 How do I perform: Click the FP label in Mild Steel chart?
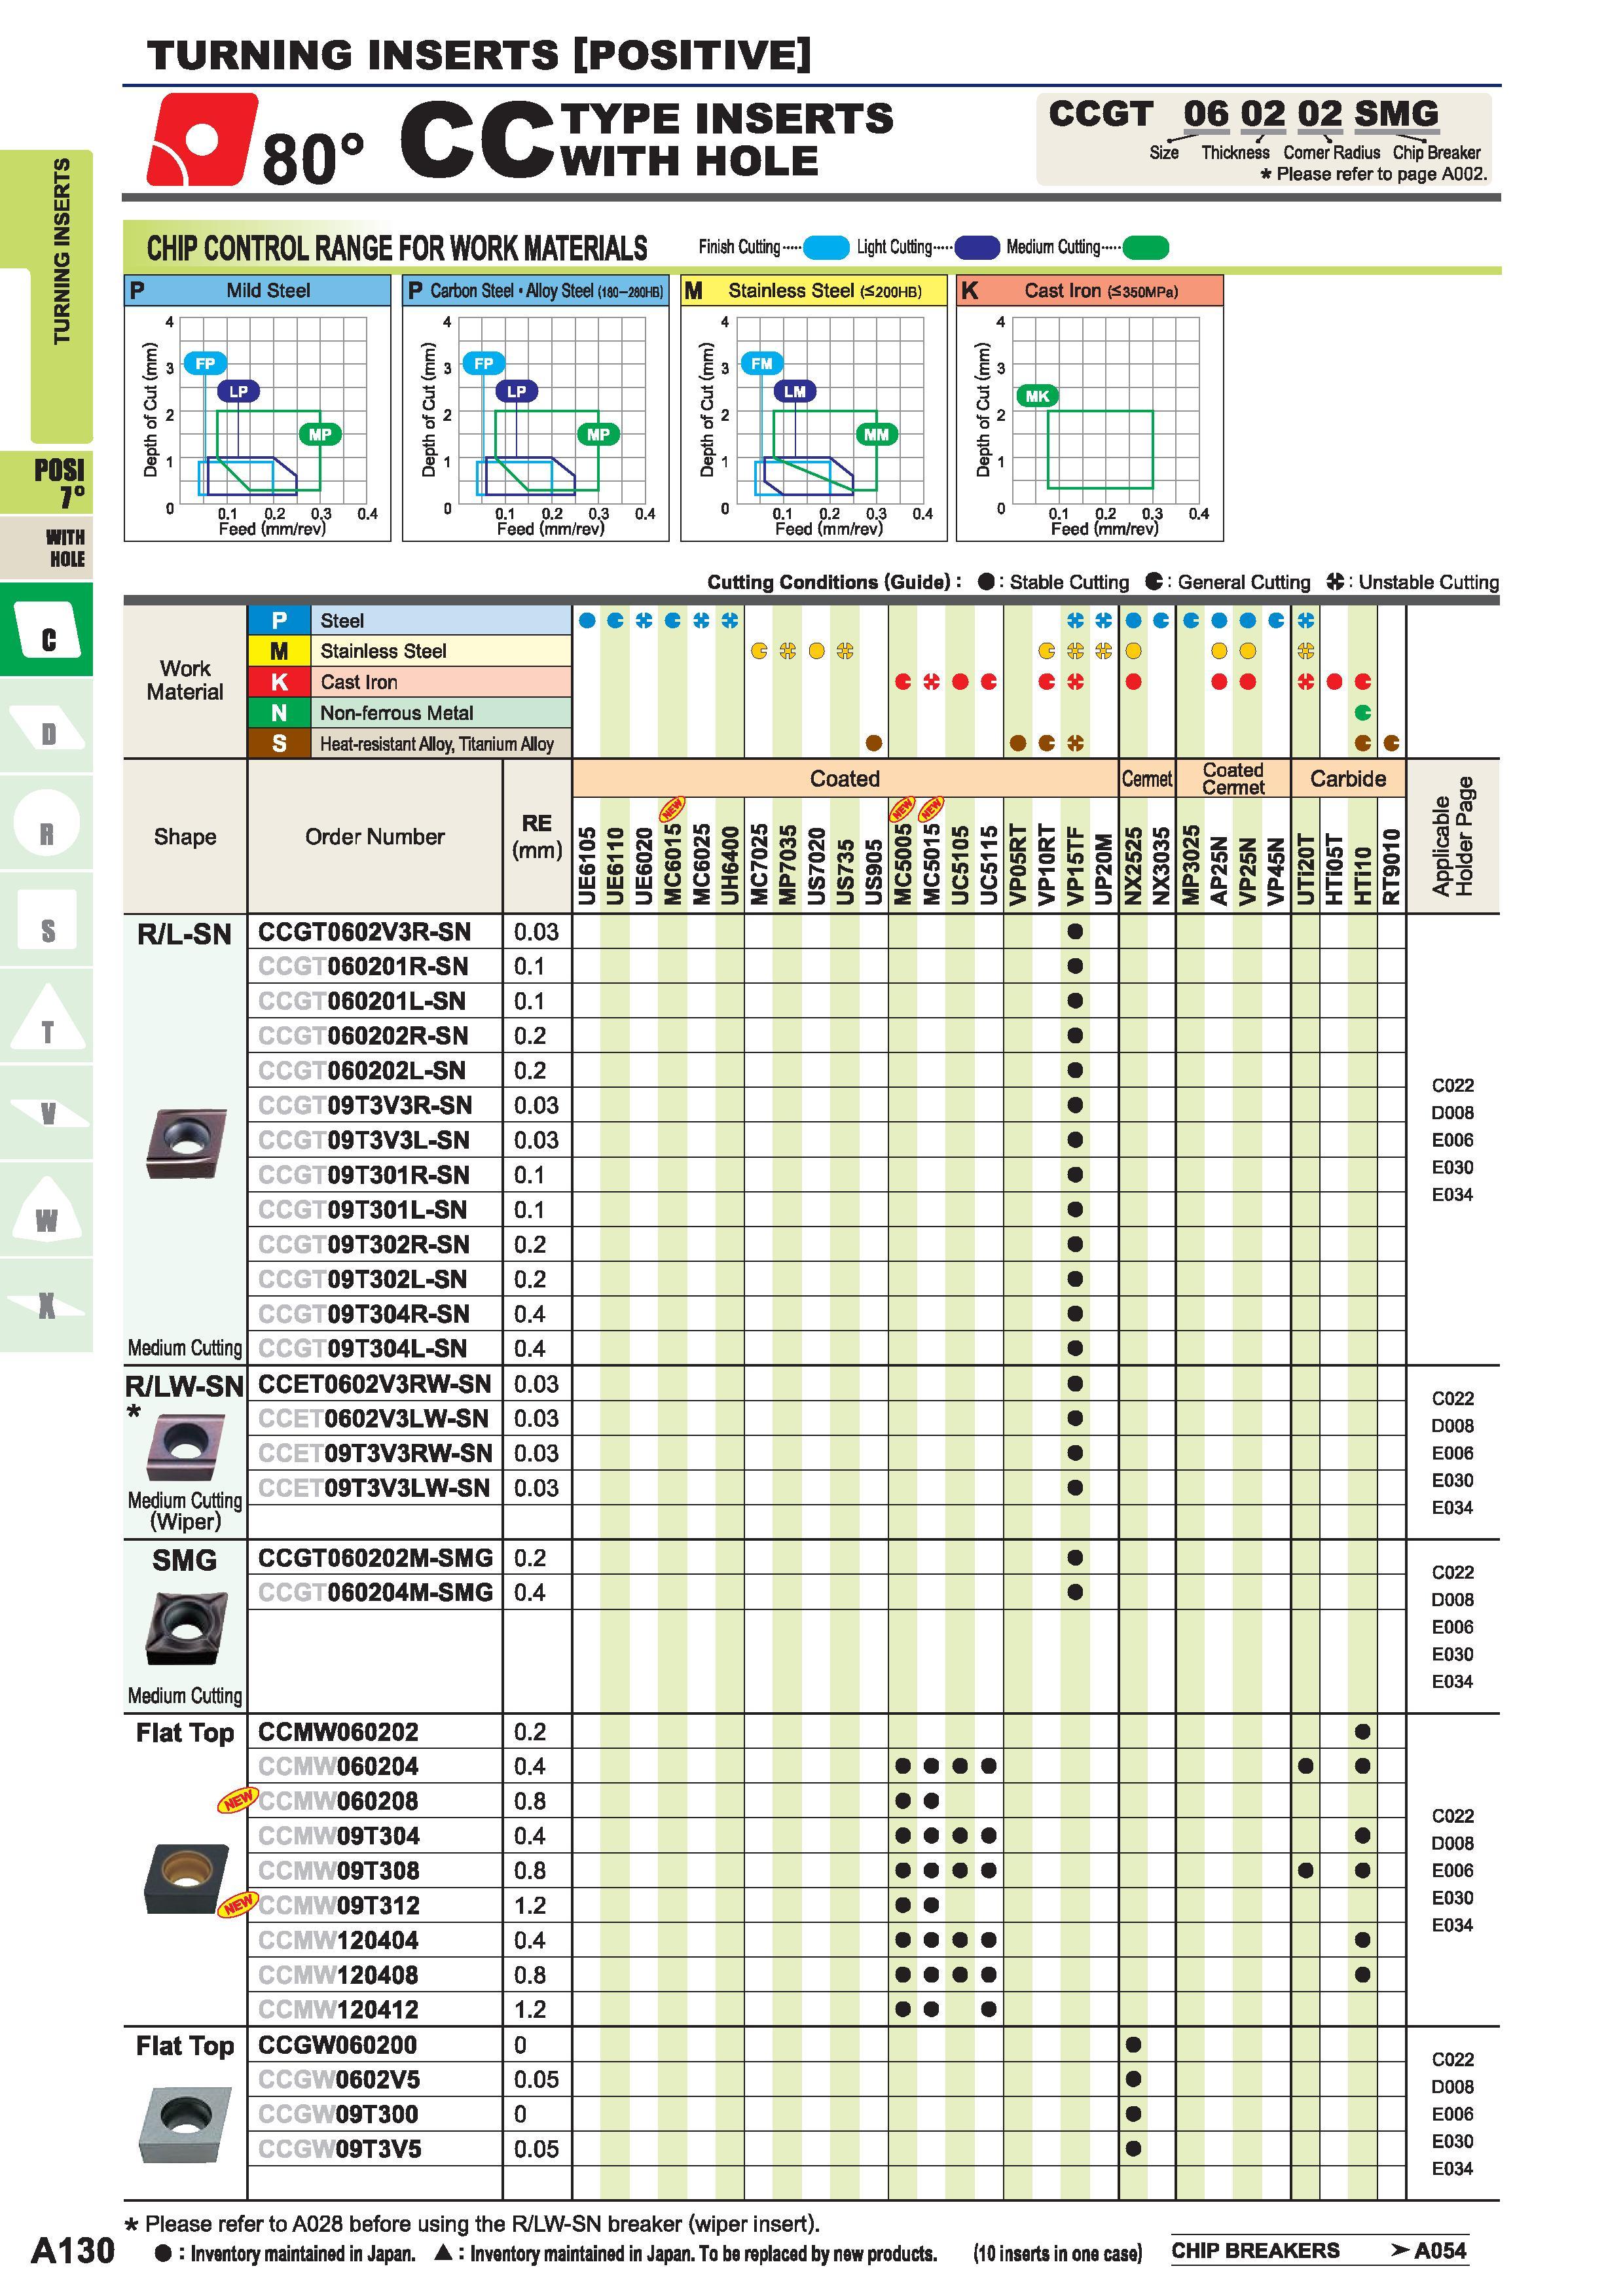tap(205, 363)
